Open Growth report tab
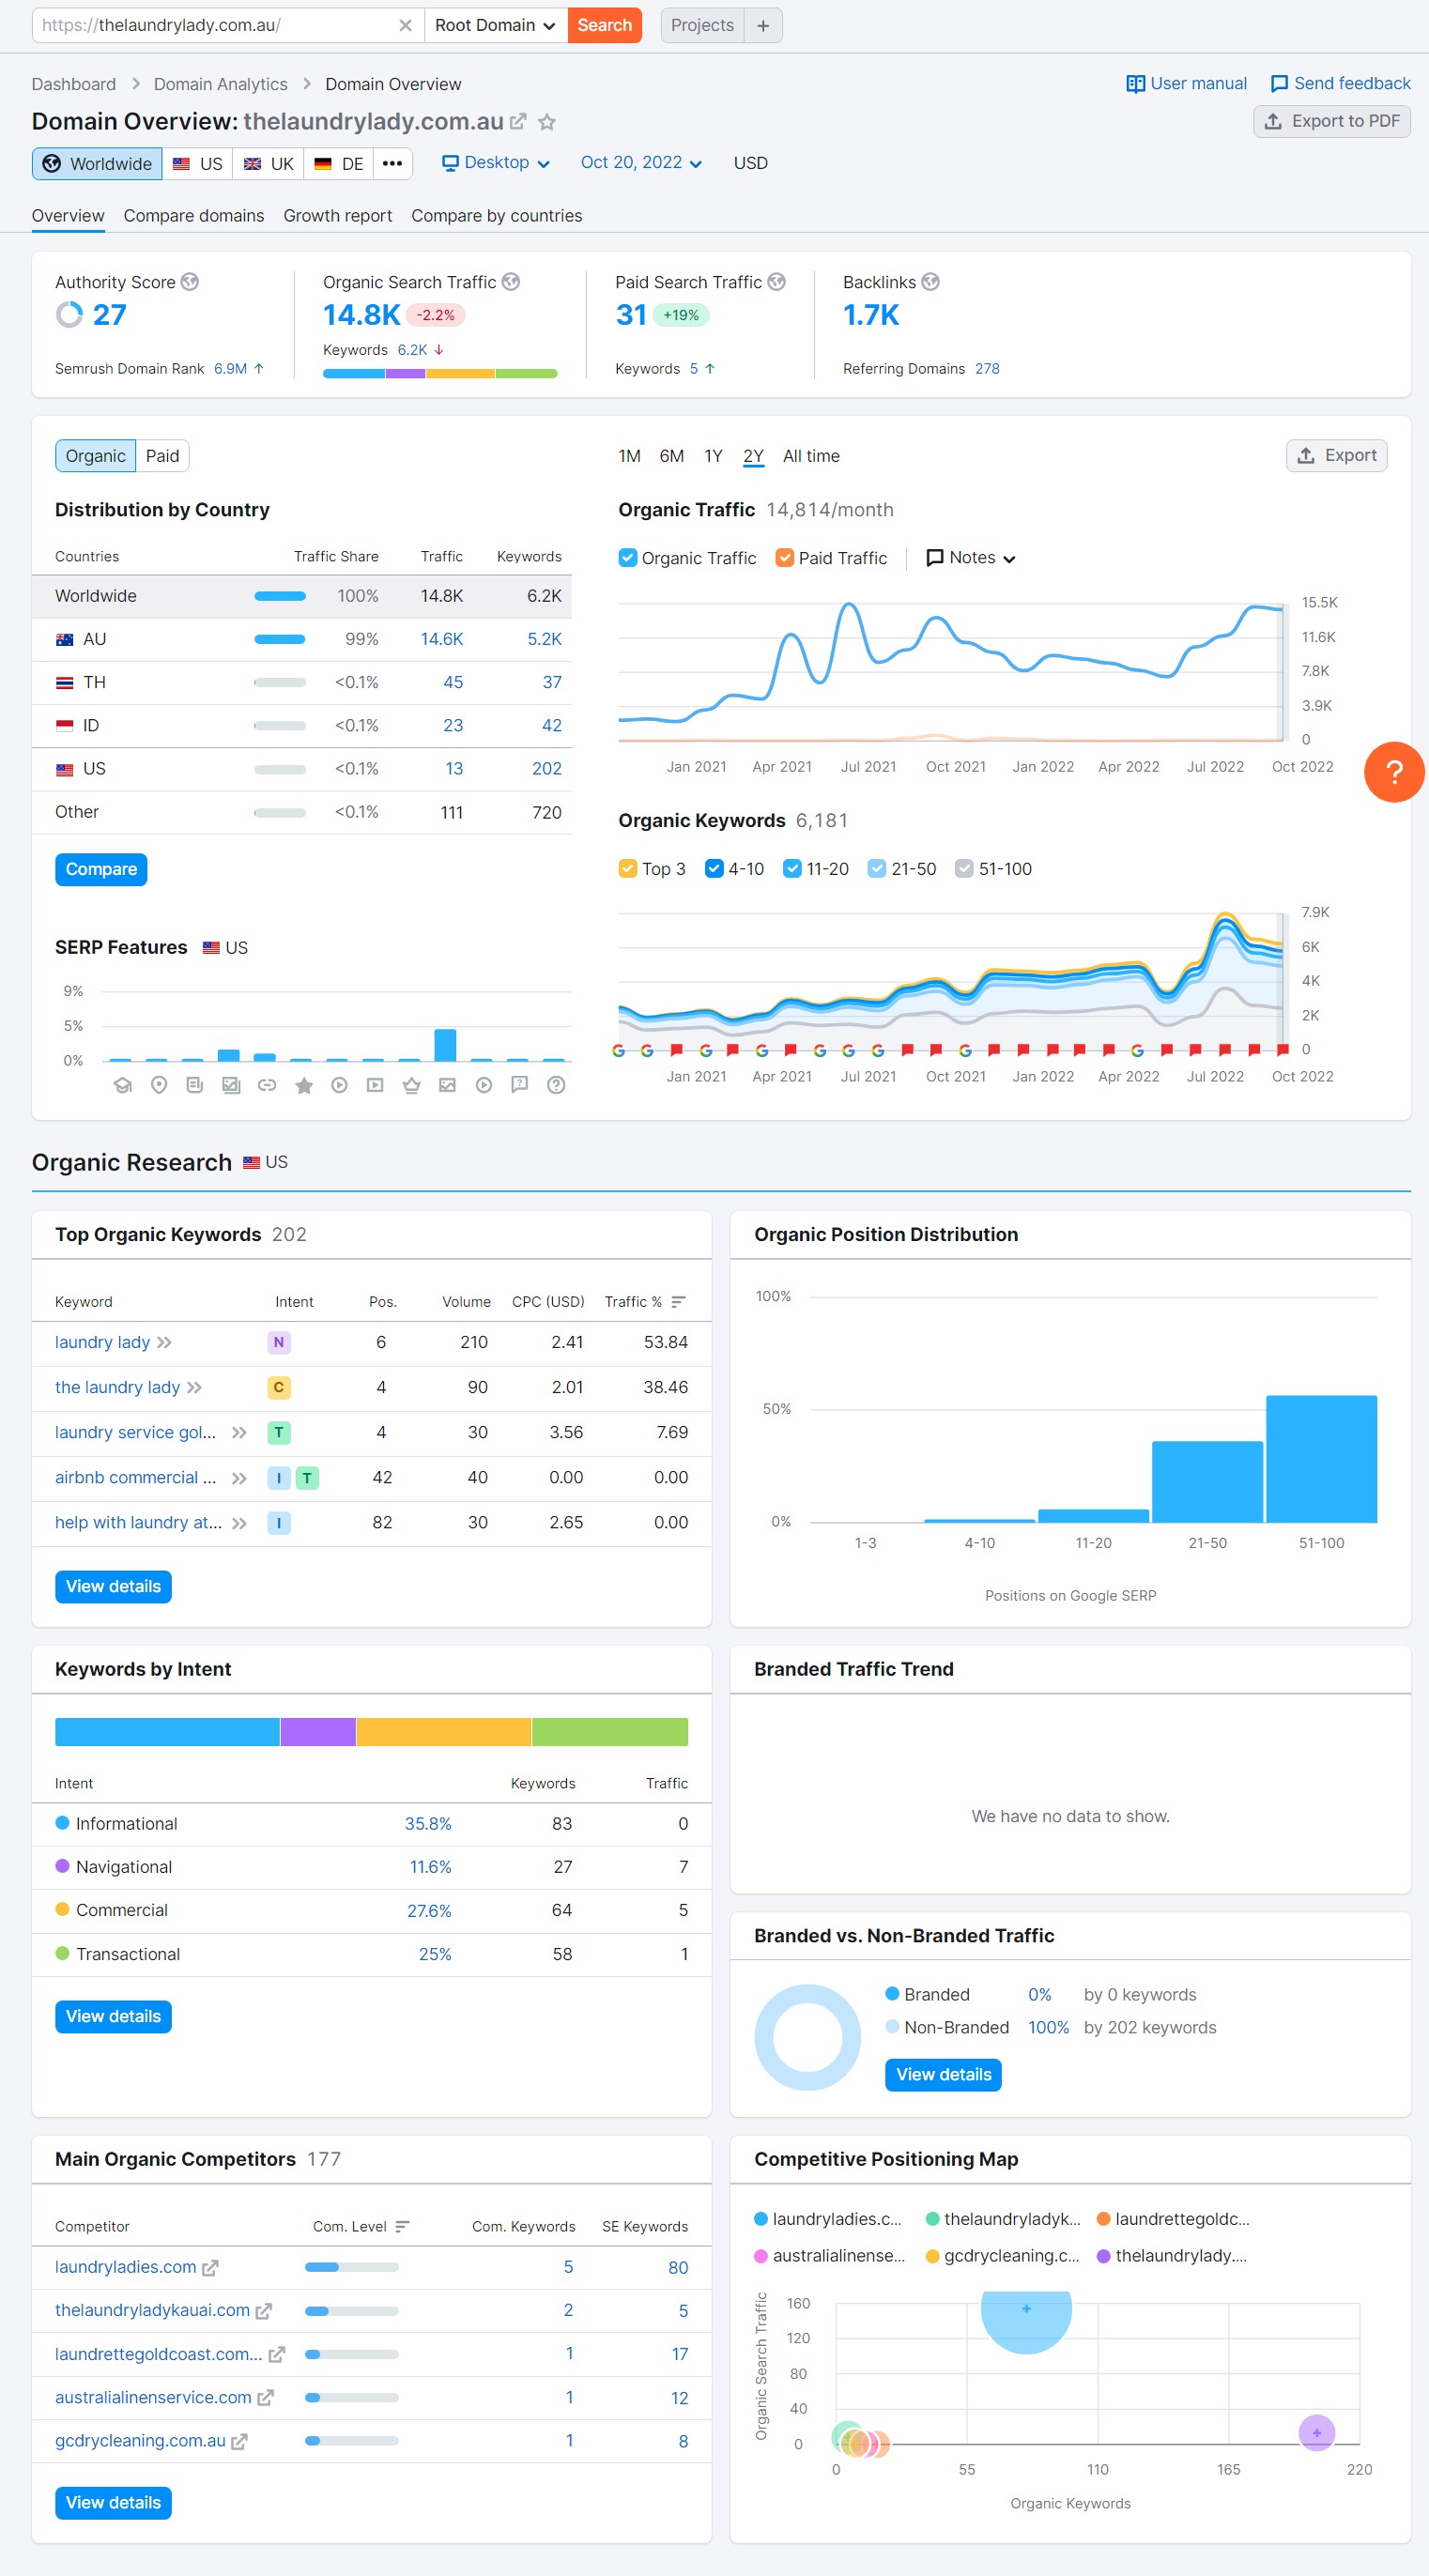The image size is (1429, 2576). [x=338, y=216]
